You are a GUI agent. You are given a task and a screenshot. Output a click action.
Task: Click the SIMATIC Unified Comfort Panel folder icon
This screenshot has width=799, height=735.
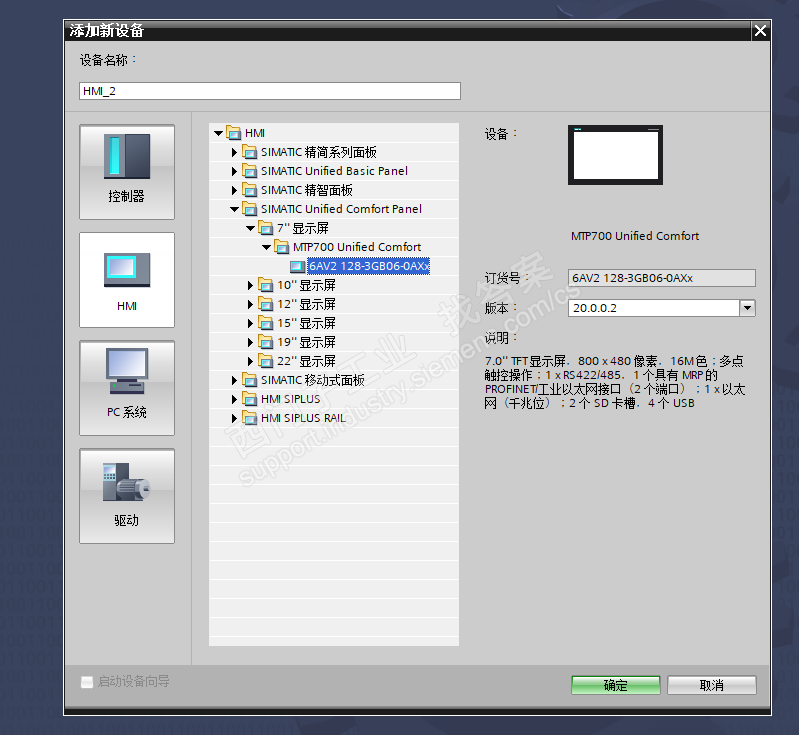click(250, 209)
